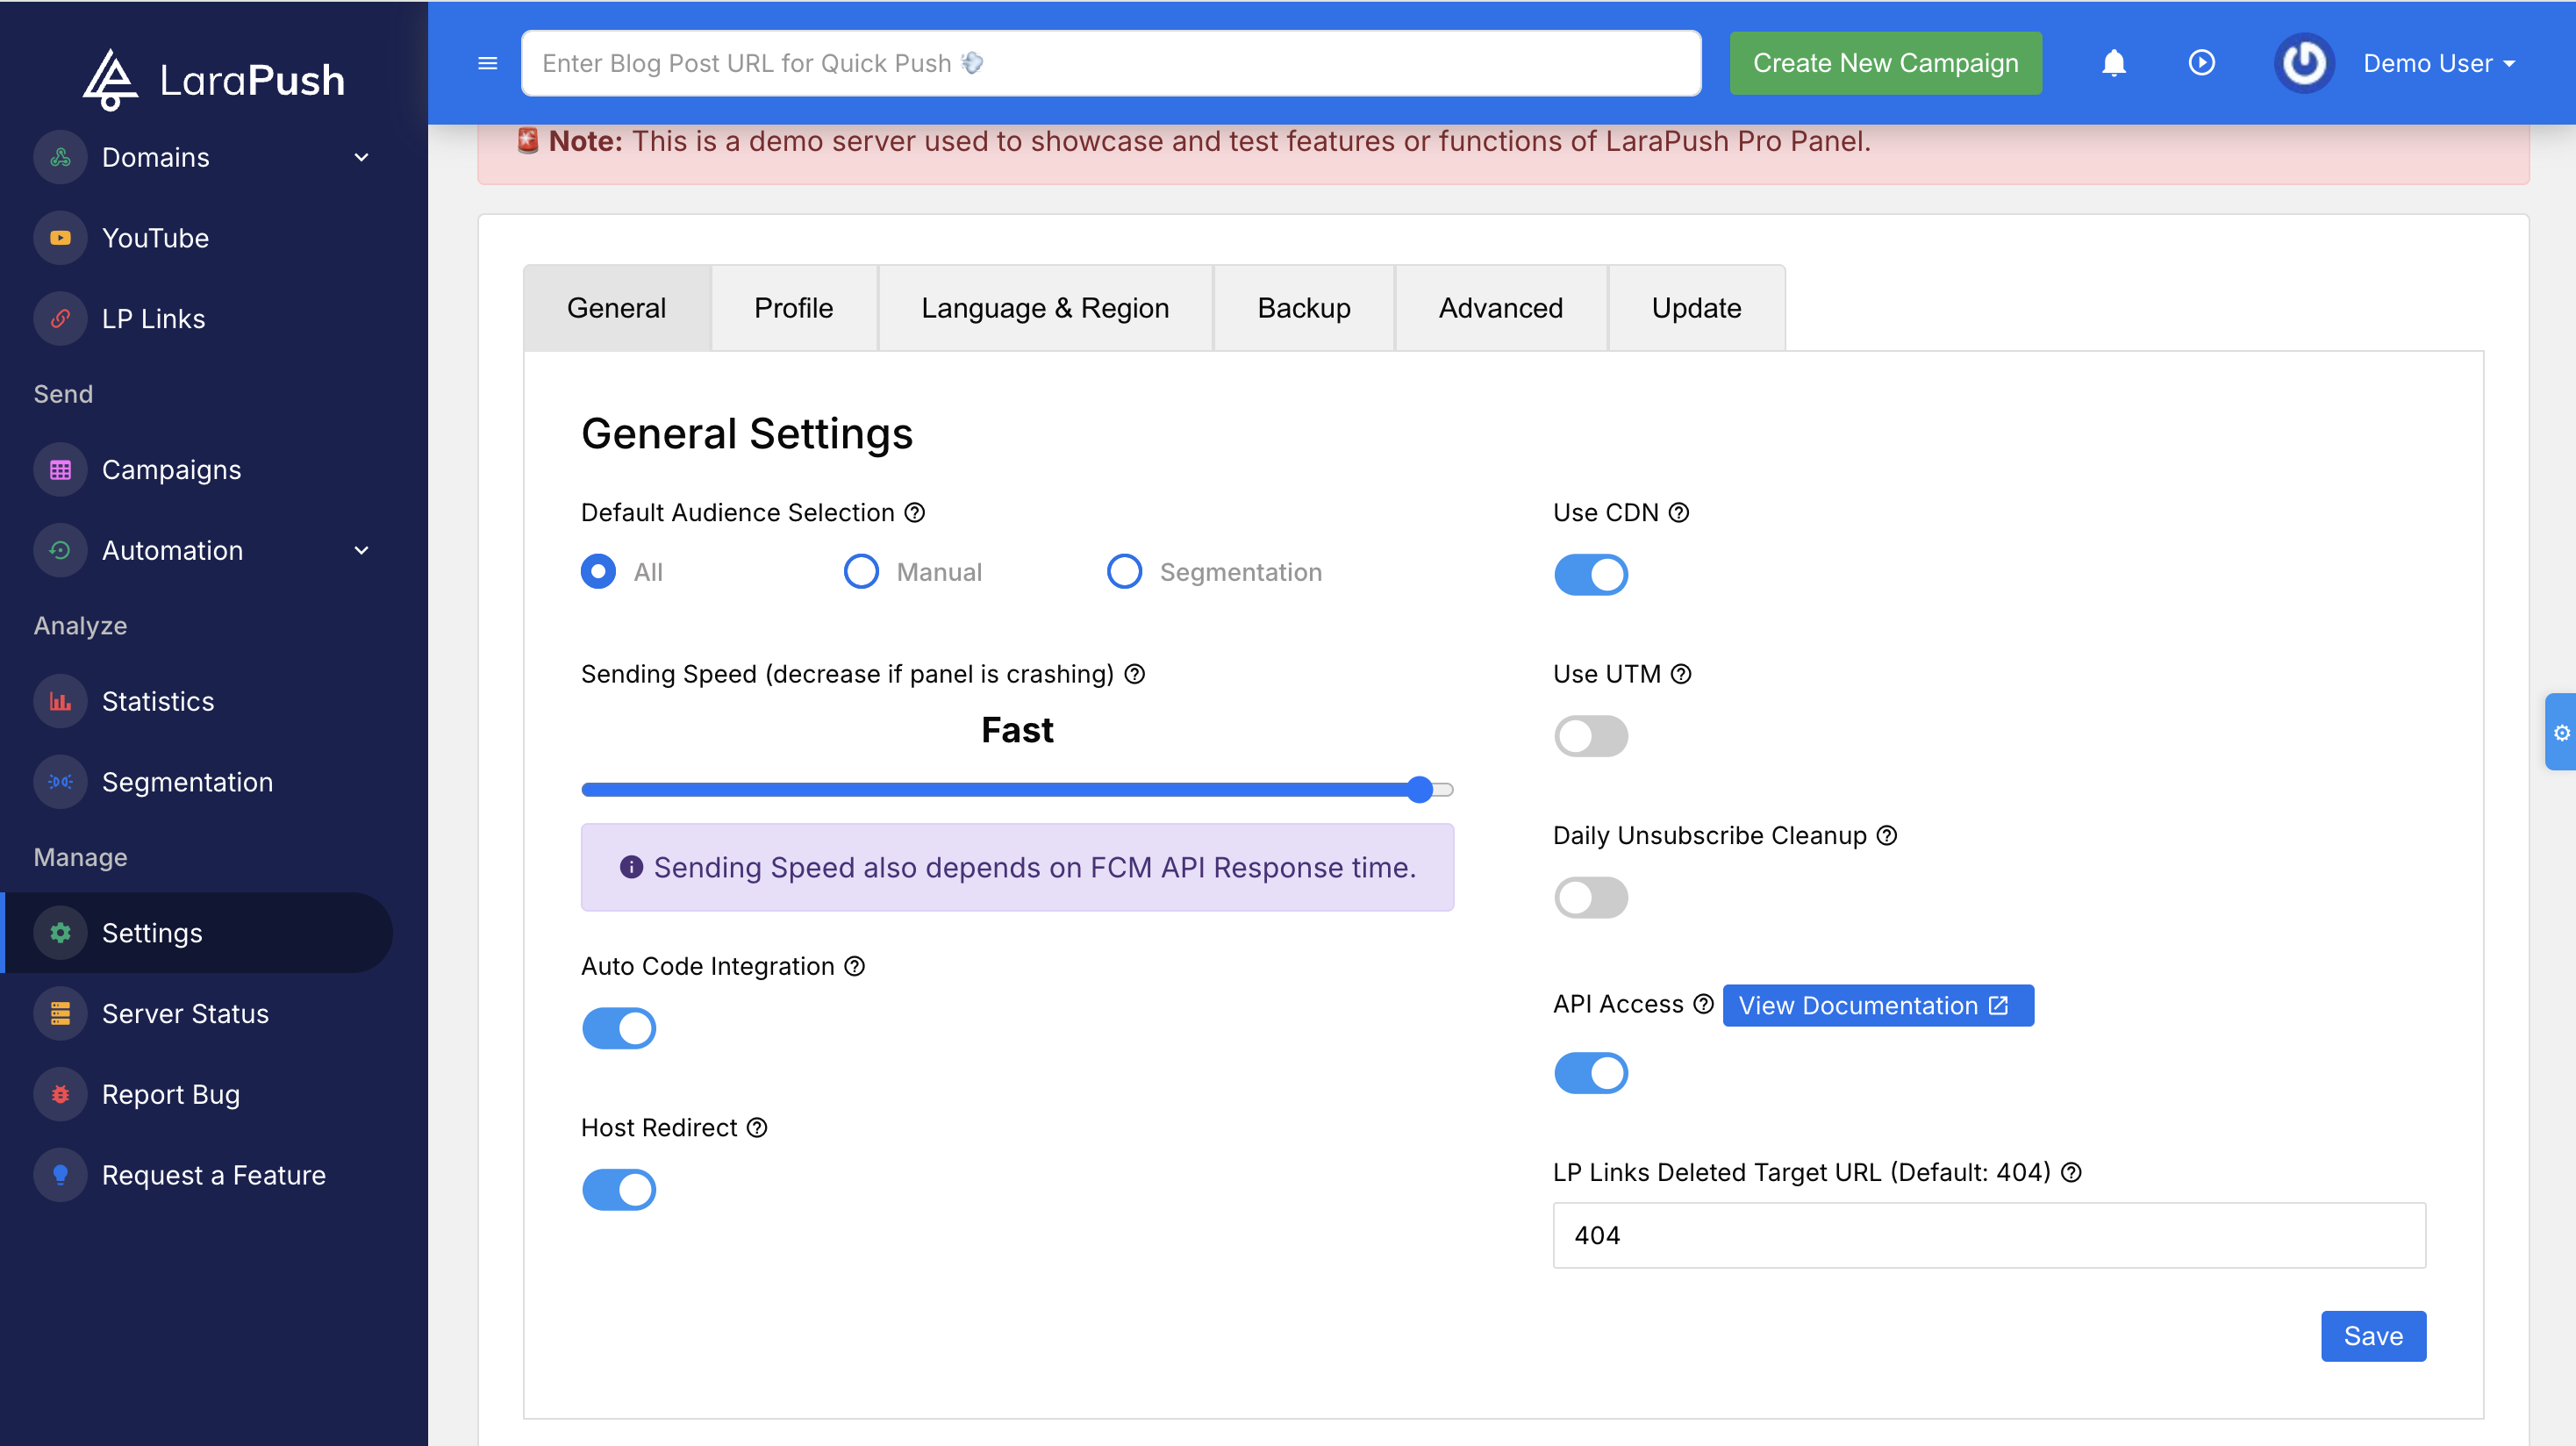Click the FCM API response time notice

(x=1017, y=868)
